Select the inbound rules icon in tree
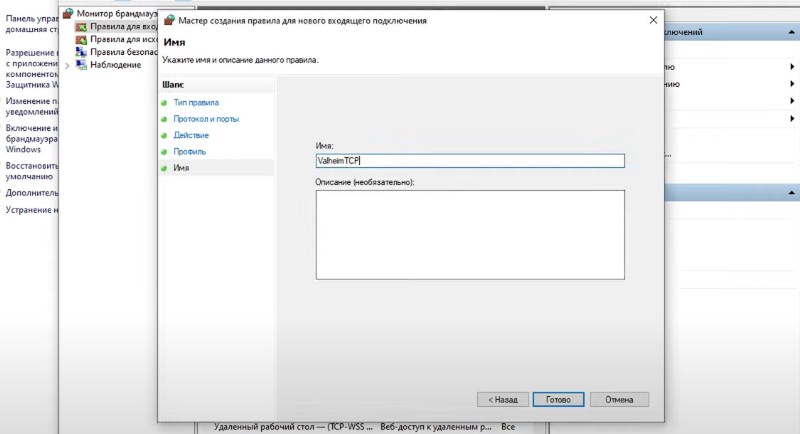 (x=81, y=27)
